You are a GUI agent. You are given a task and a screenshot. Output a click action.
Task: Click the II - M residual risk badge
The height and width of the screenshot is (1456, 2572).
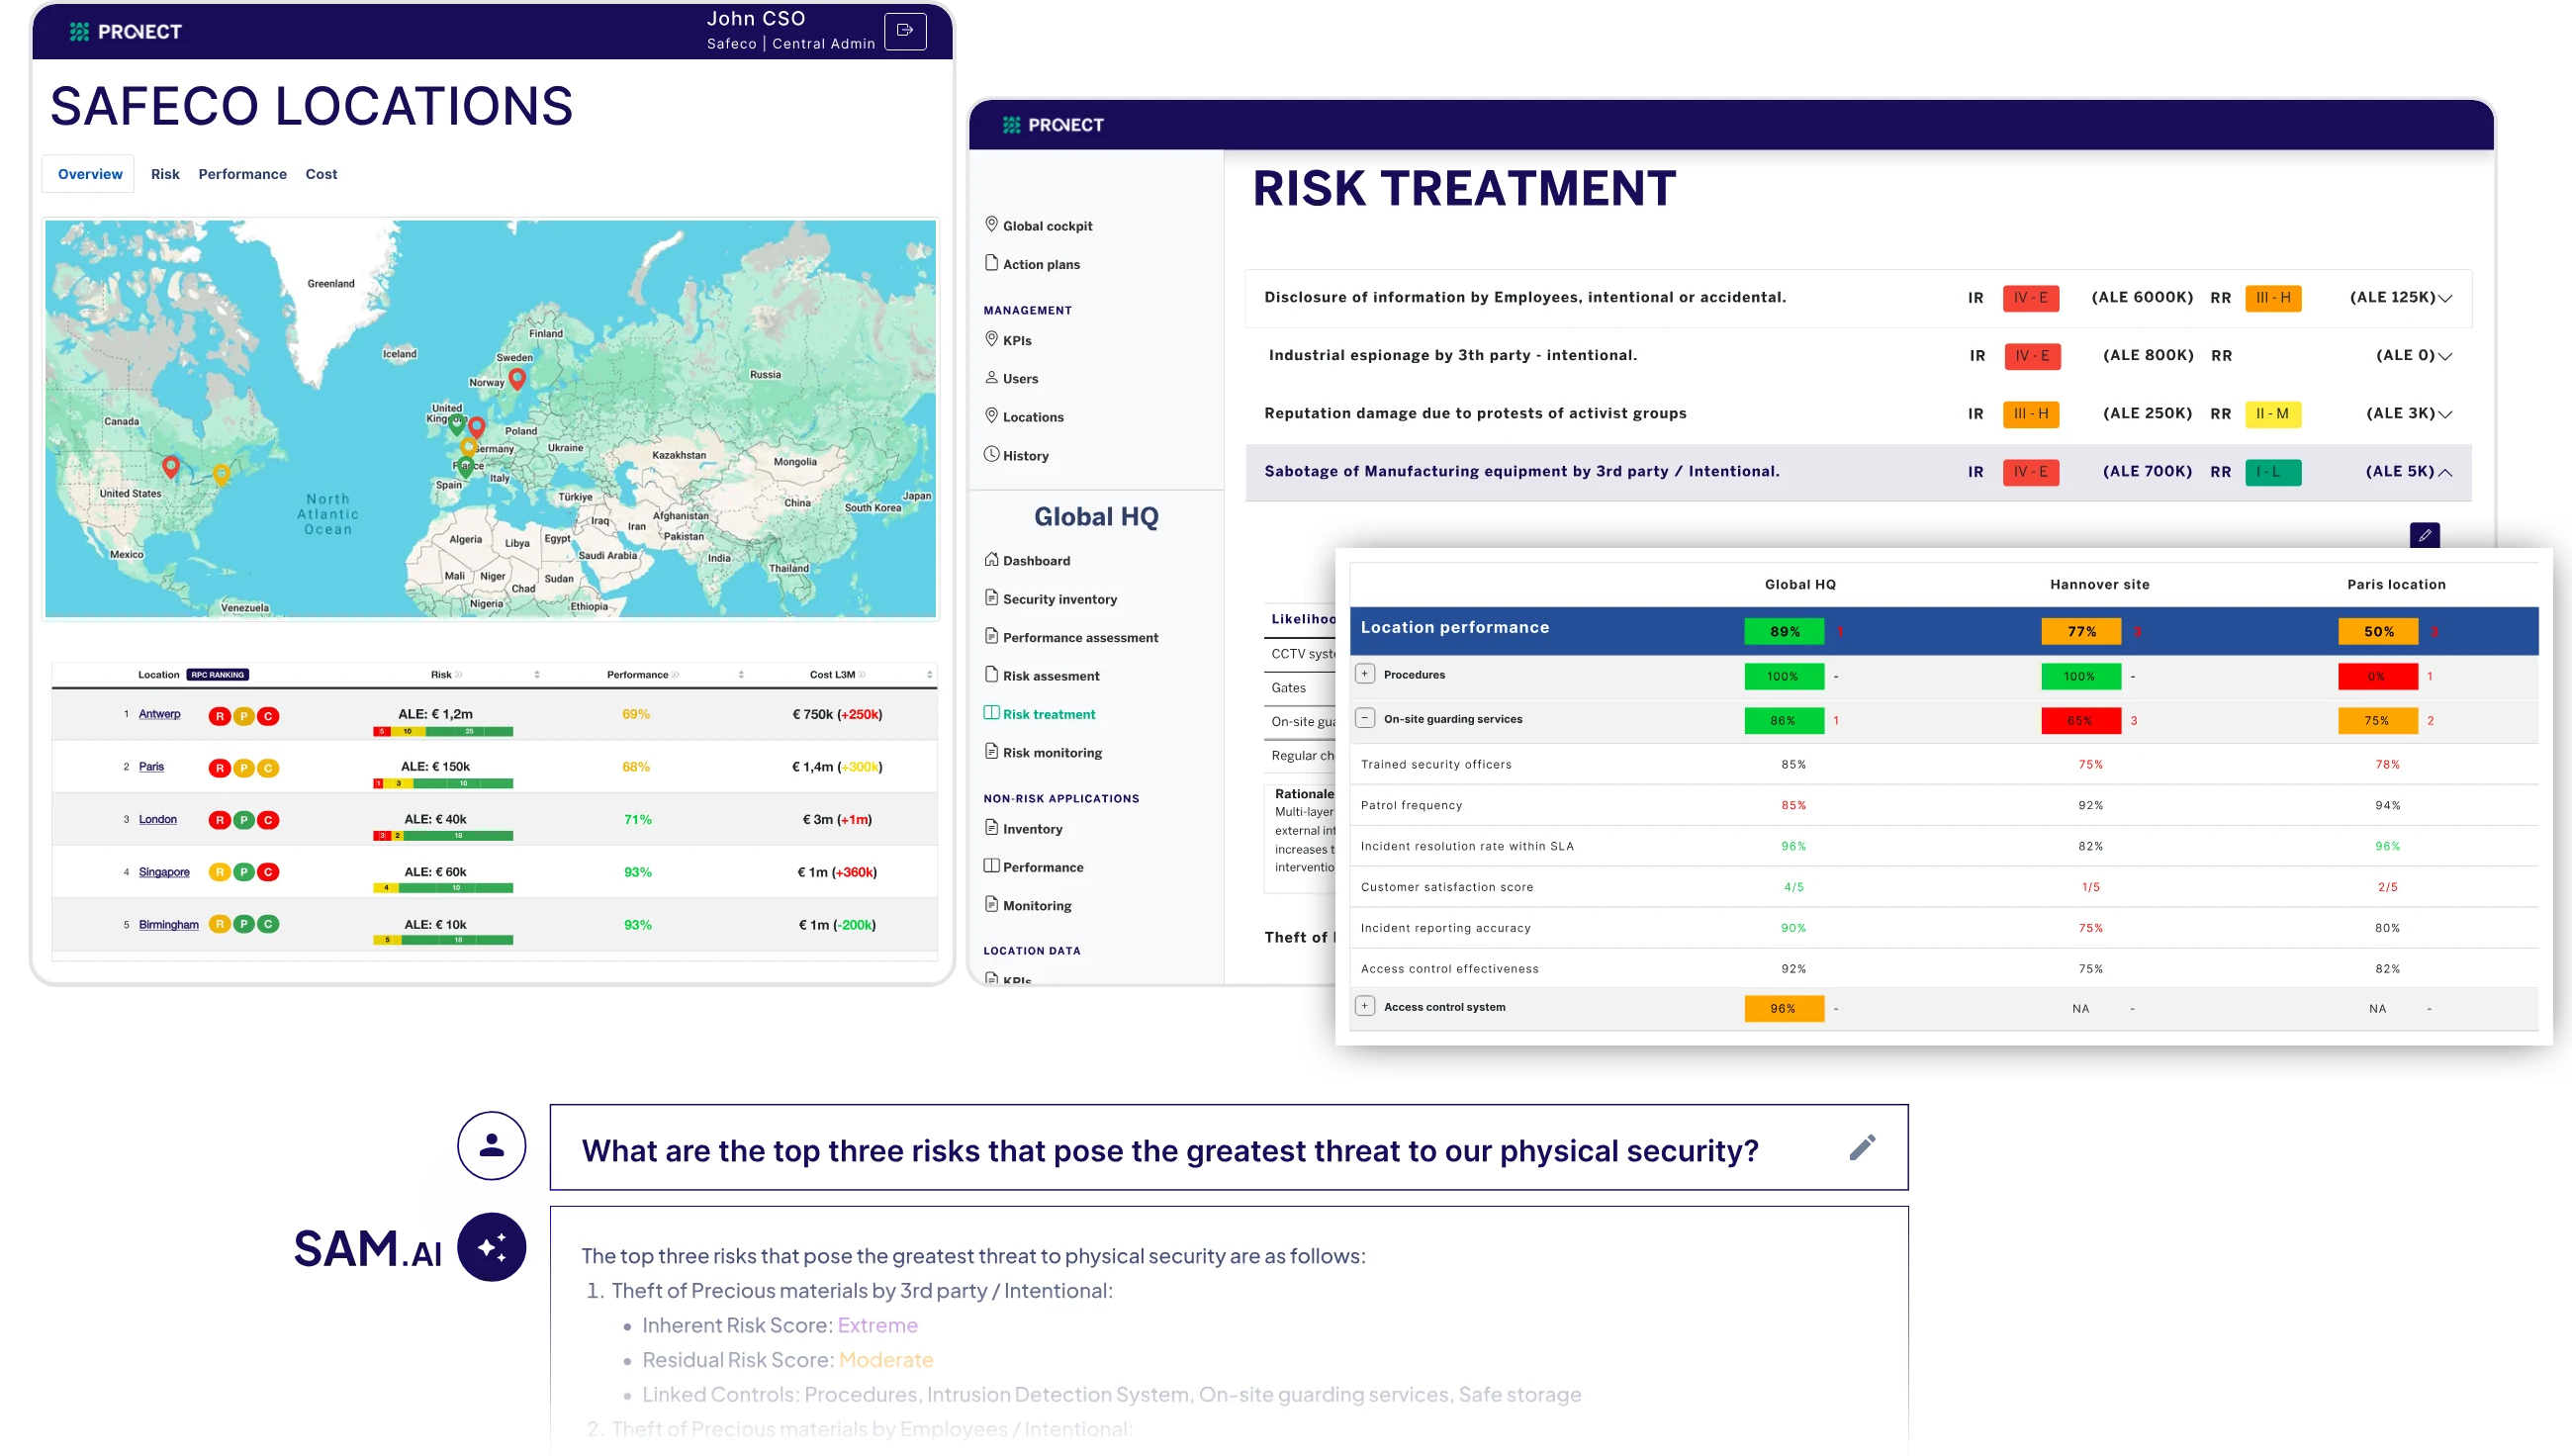2272,414
